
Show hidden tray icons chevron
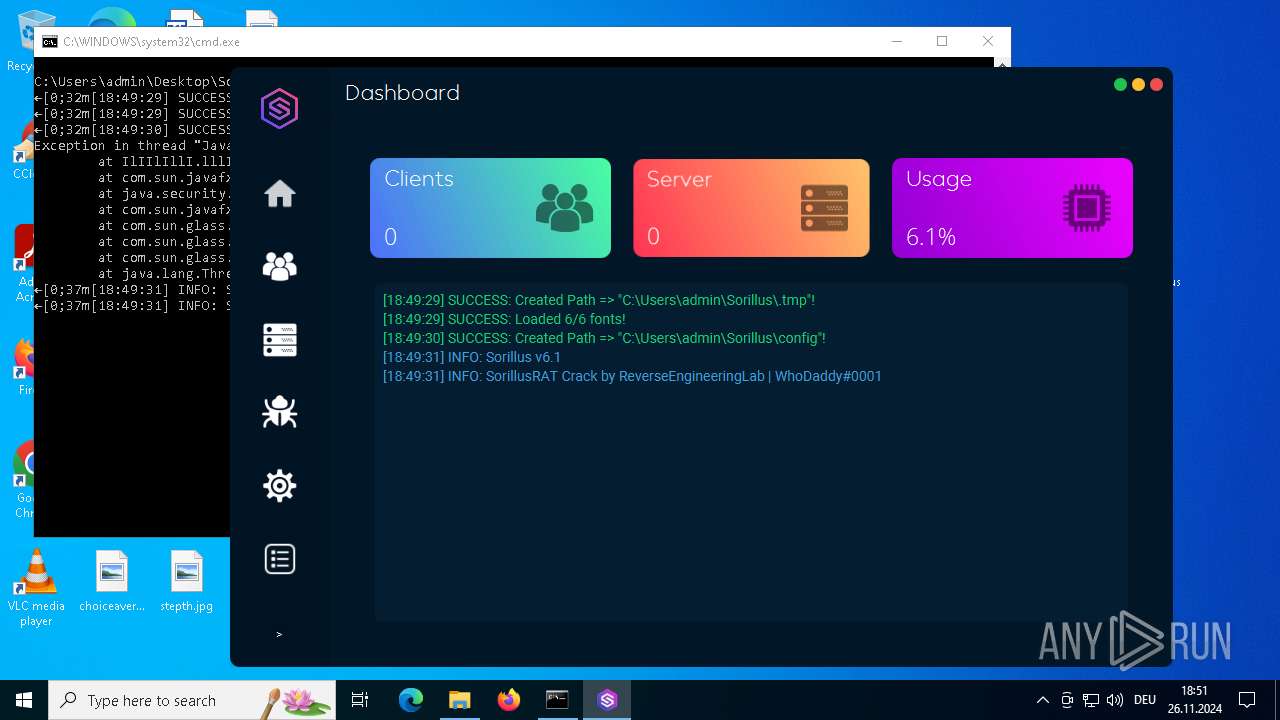point(1043,700)
